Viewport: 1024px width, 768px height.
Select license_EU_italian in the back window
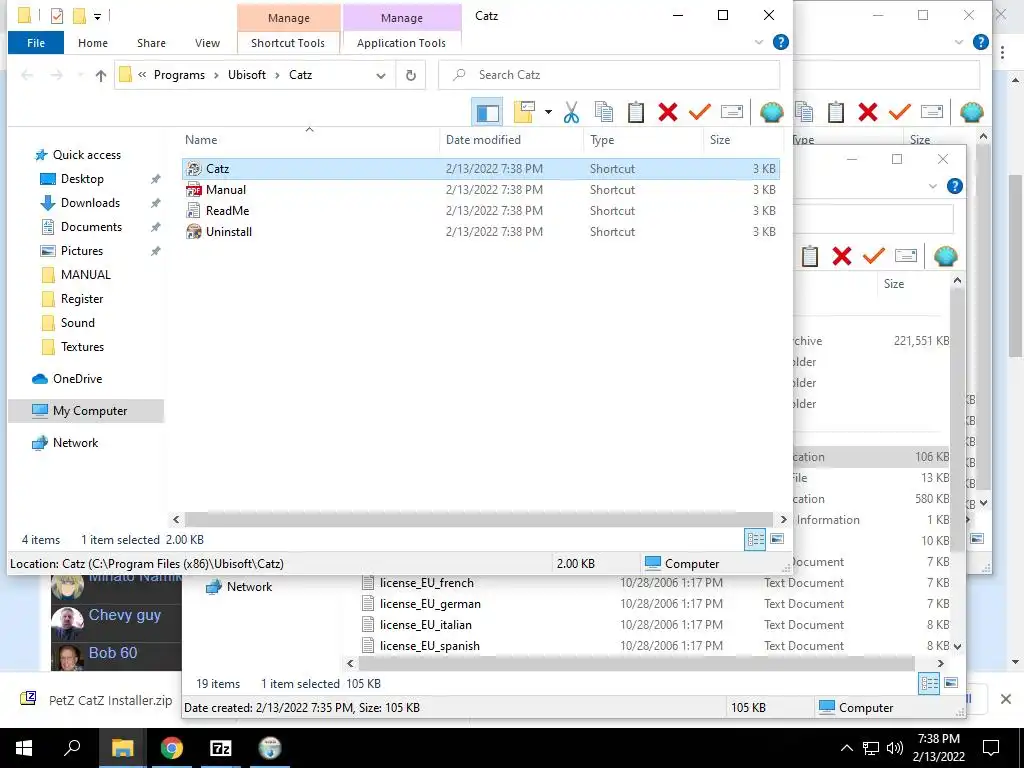click(425, 625)
